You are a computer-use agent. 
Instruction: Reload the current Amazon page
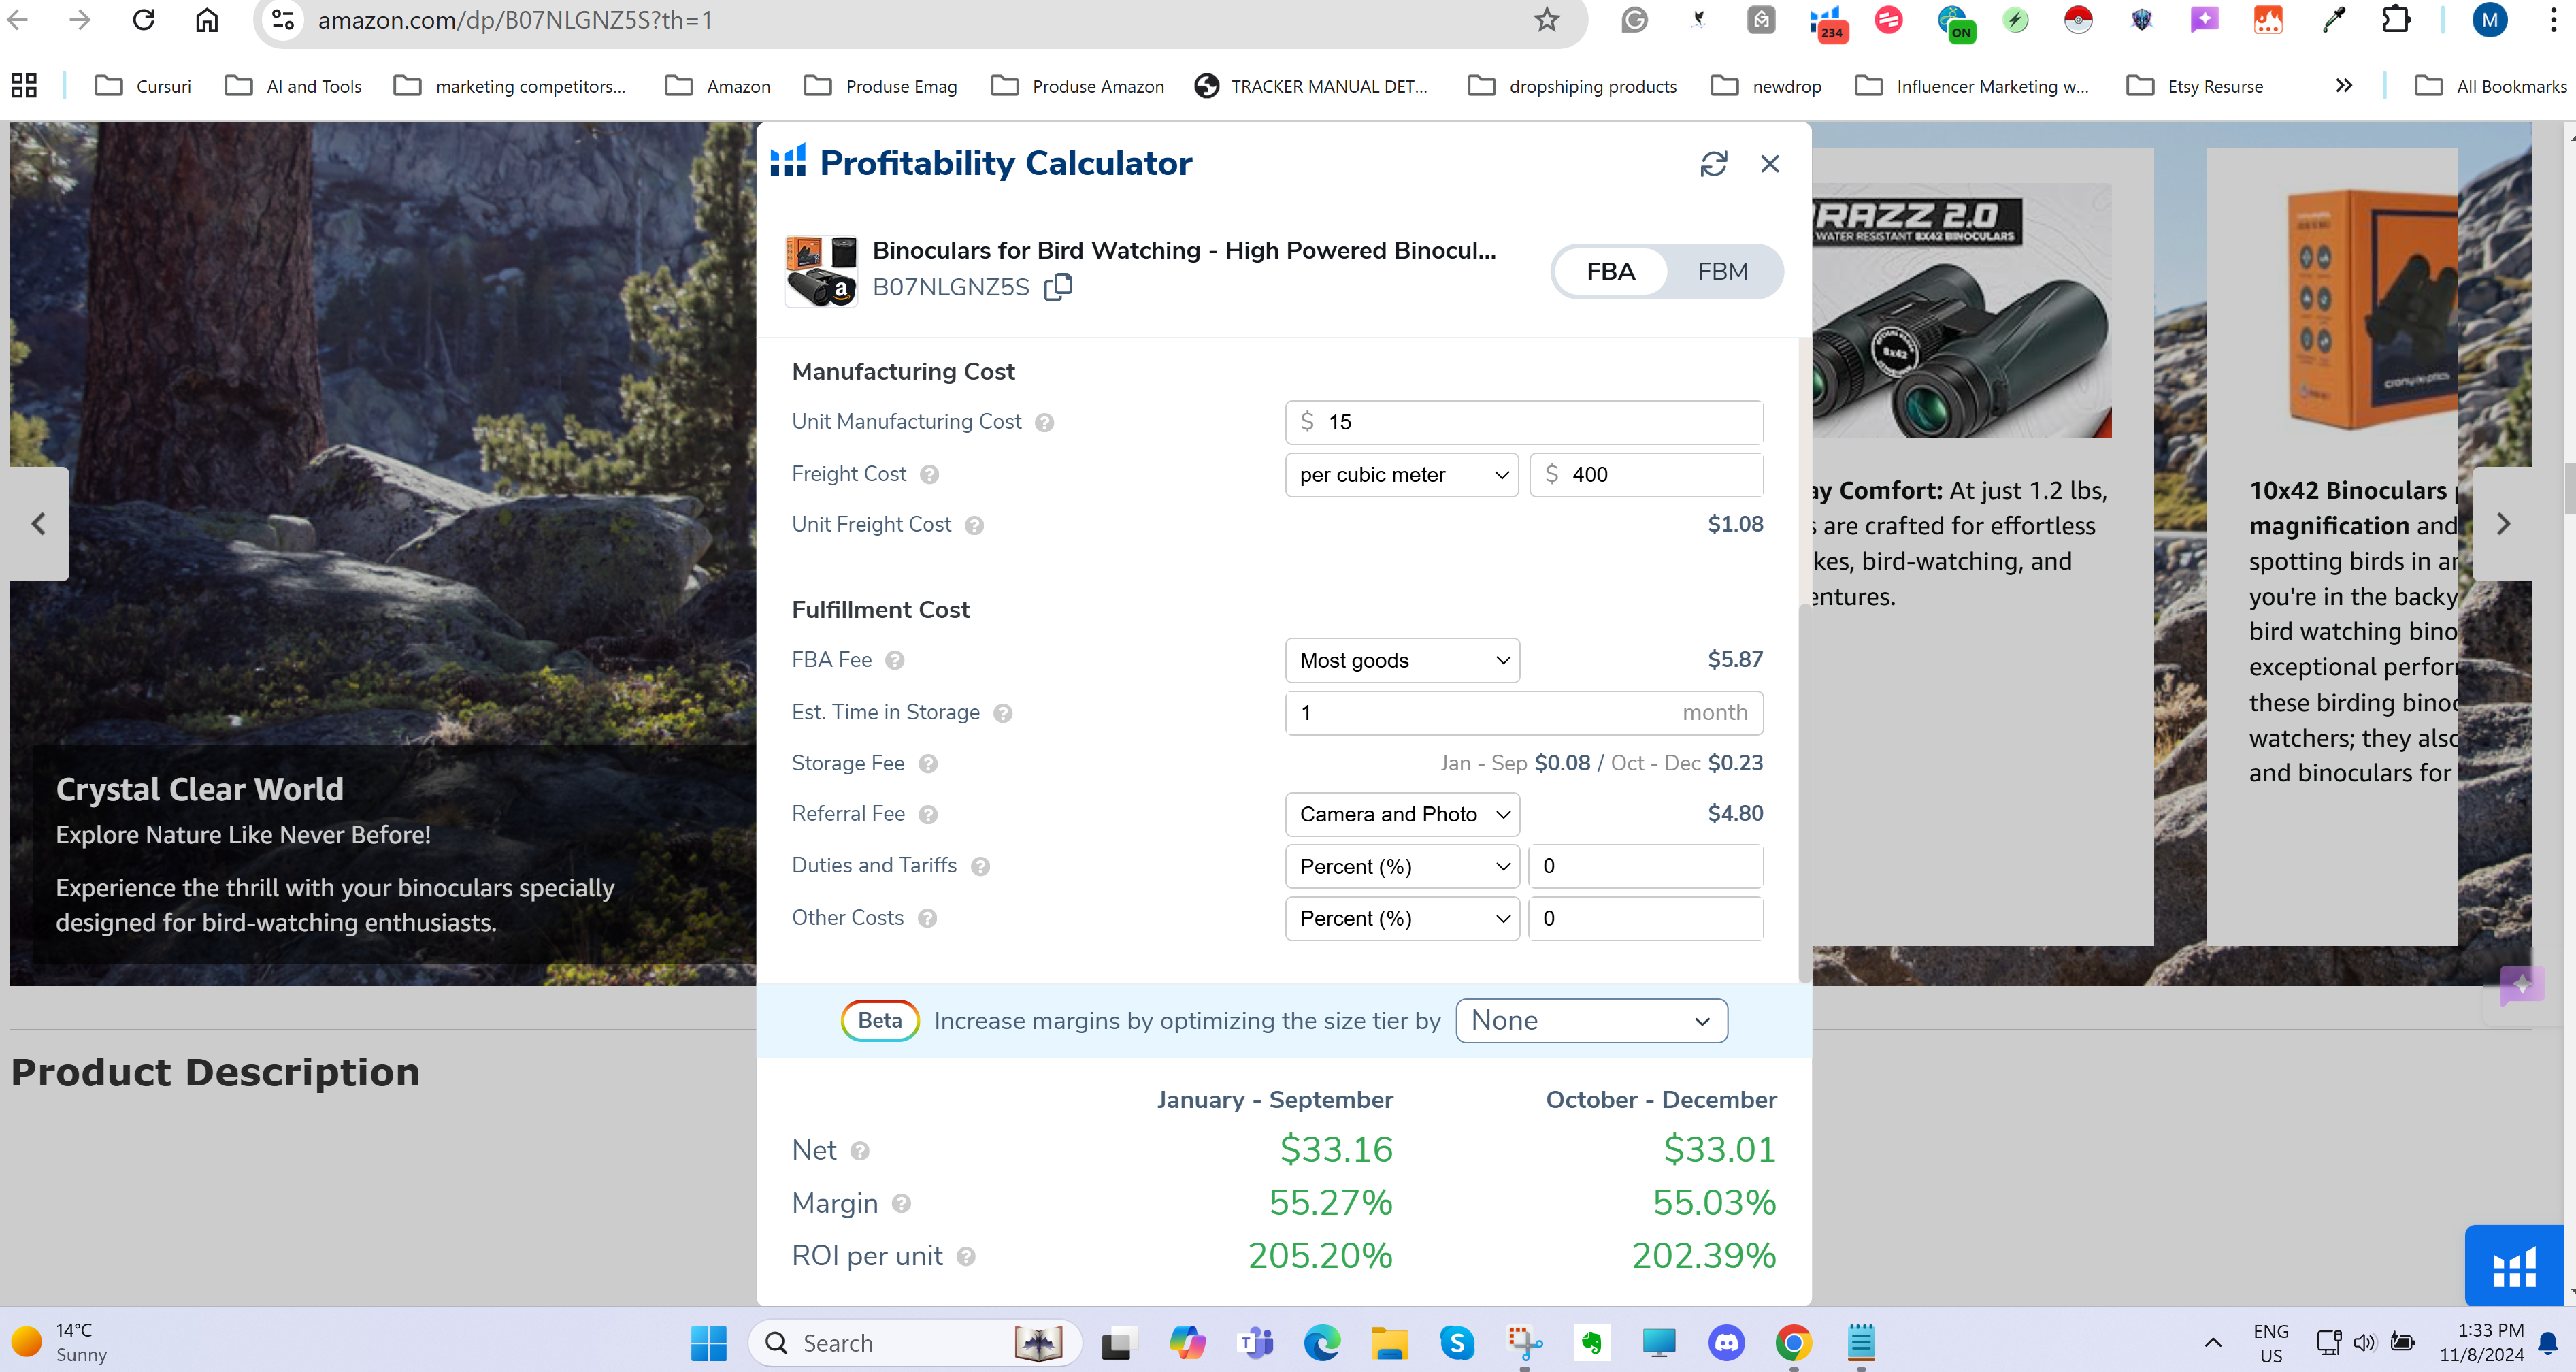click(x=144, y=20)
